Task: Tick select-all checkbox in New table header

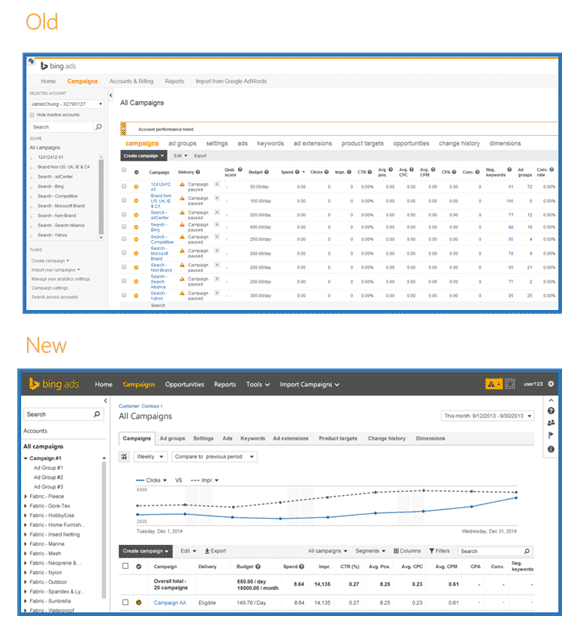Action: pyautogui.click(x=125, y=566)
